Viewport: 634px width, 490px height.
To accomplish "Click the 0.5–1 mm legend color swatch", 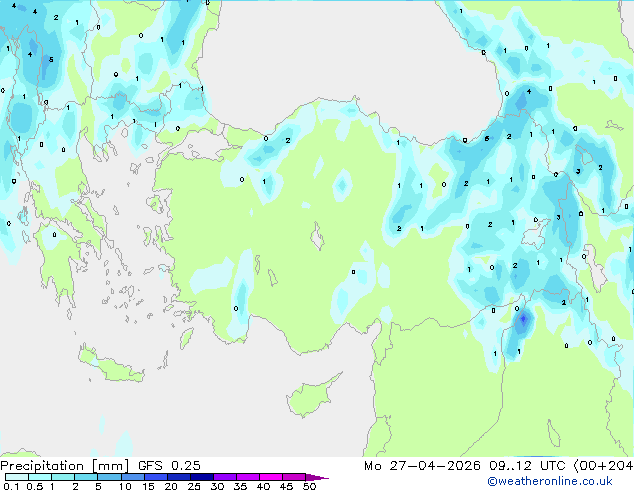I will tap(40, 477).
